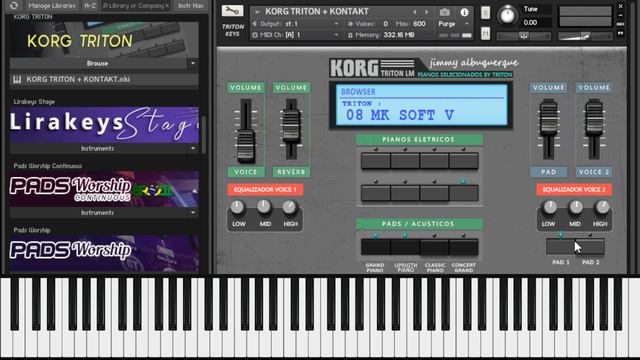Viewport: 640px width, 360px height.
Task: Go to previous instrument arrow
Action: pyautogui.click(x=414, y=12)
